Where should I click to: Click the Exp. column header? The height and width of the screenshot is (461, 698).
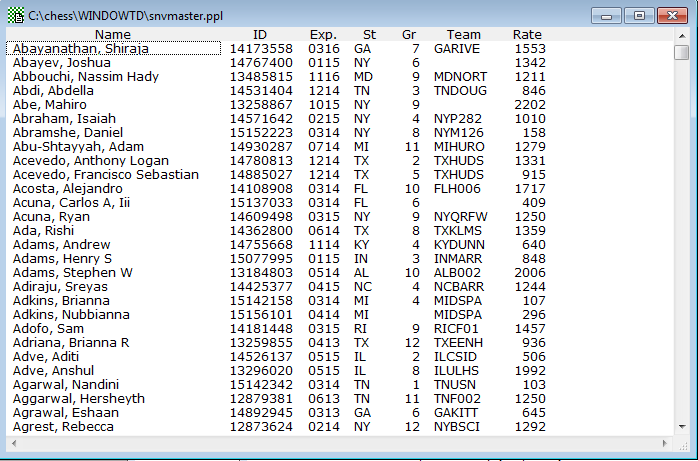323,35
